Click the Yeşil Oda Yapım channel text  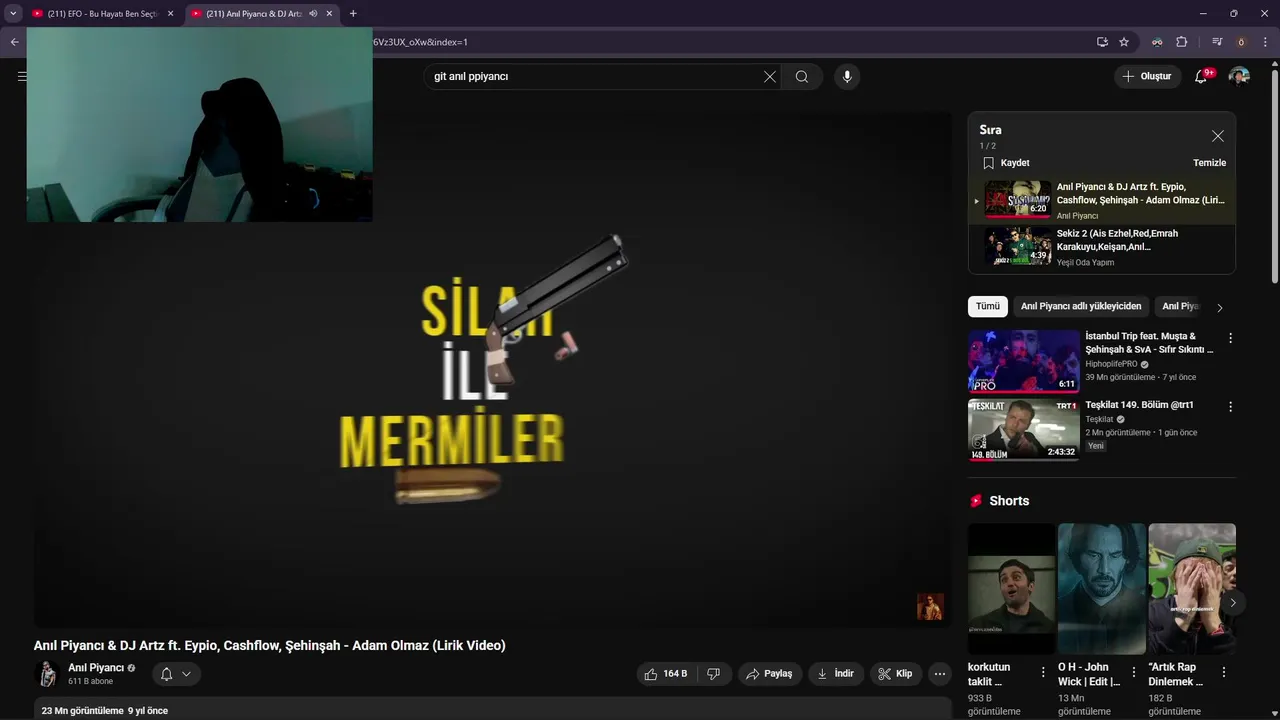[x=1085, y=263]
